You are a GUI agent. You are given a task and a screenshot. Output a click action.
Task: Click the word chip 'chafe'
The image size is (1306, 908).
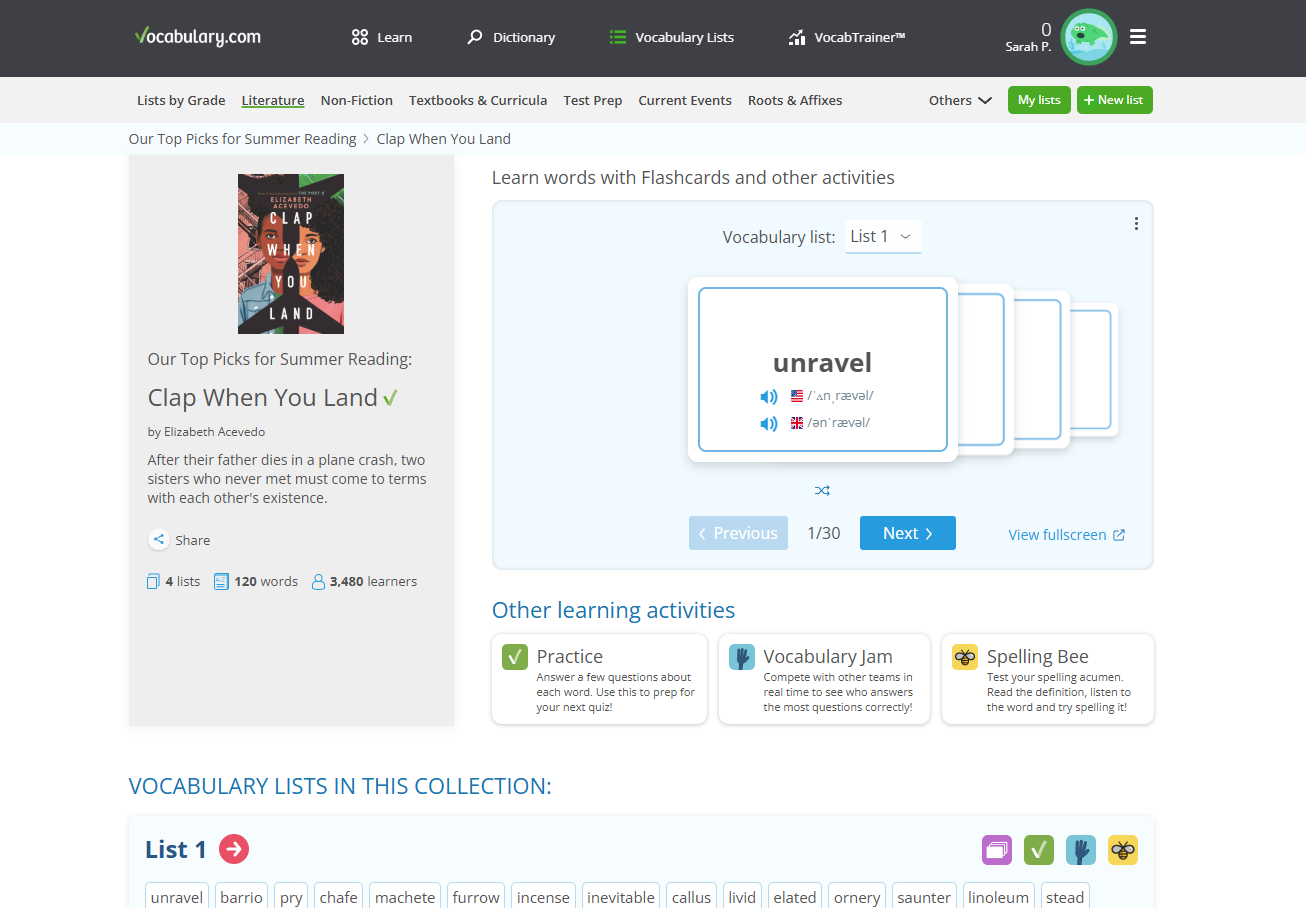pyautogui.click(x=339, y=896)
